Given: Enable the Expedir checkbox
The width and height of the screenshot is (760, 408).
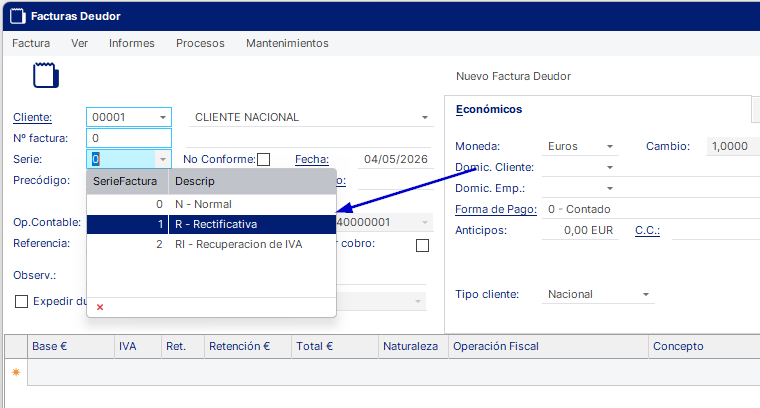Looking at the screenshot, I should (21, 301).
